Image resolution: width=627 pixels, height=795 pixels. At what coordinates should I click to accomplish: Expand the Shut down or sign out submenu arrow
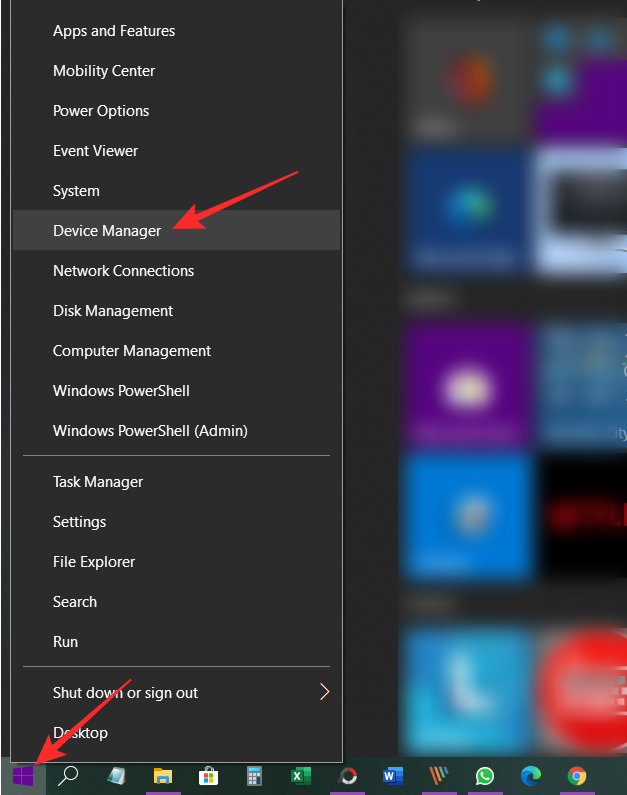tap(324, 692)
